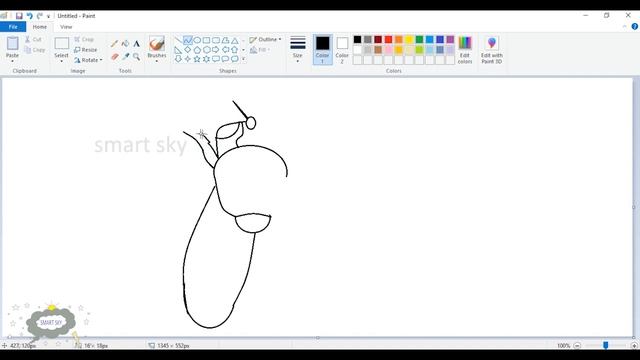Click the Paste clipboard button
The image size is (640, 360).
click(x=12, y=43)
